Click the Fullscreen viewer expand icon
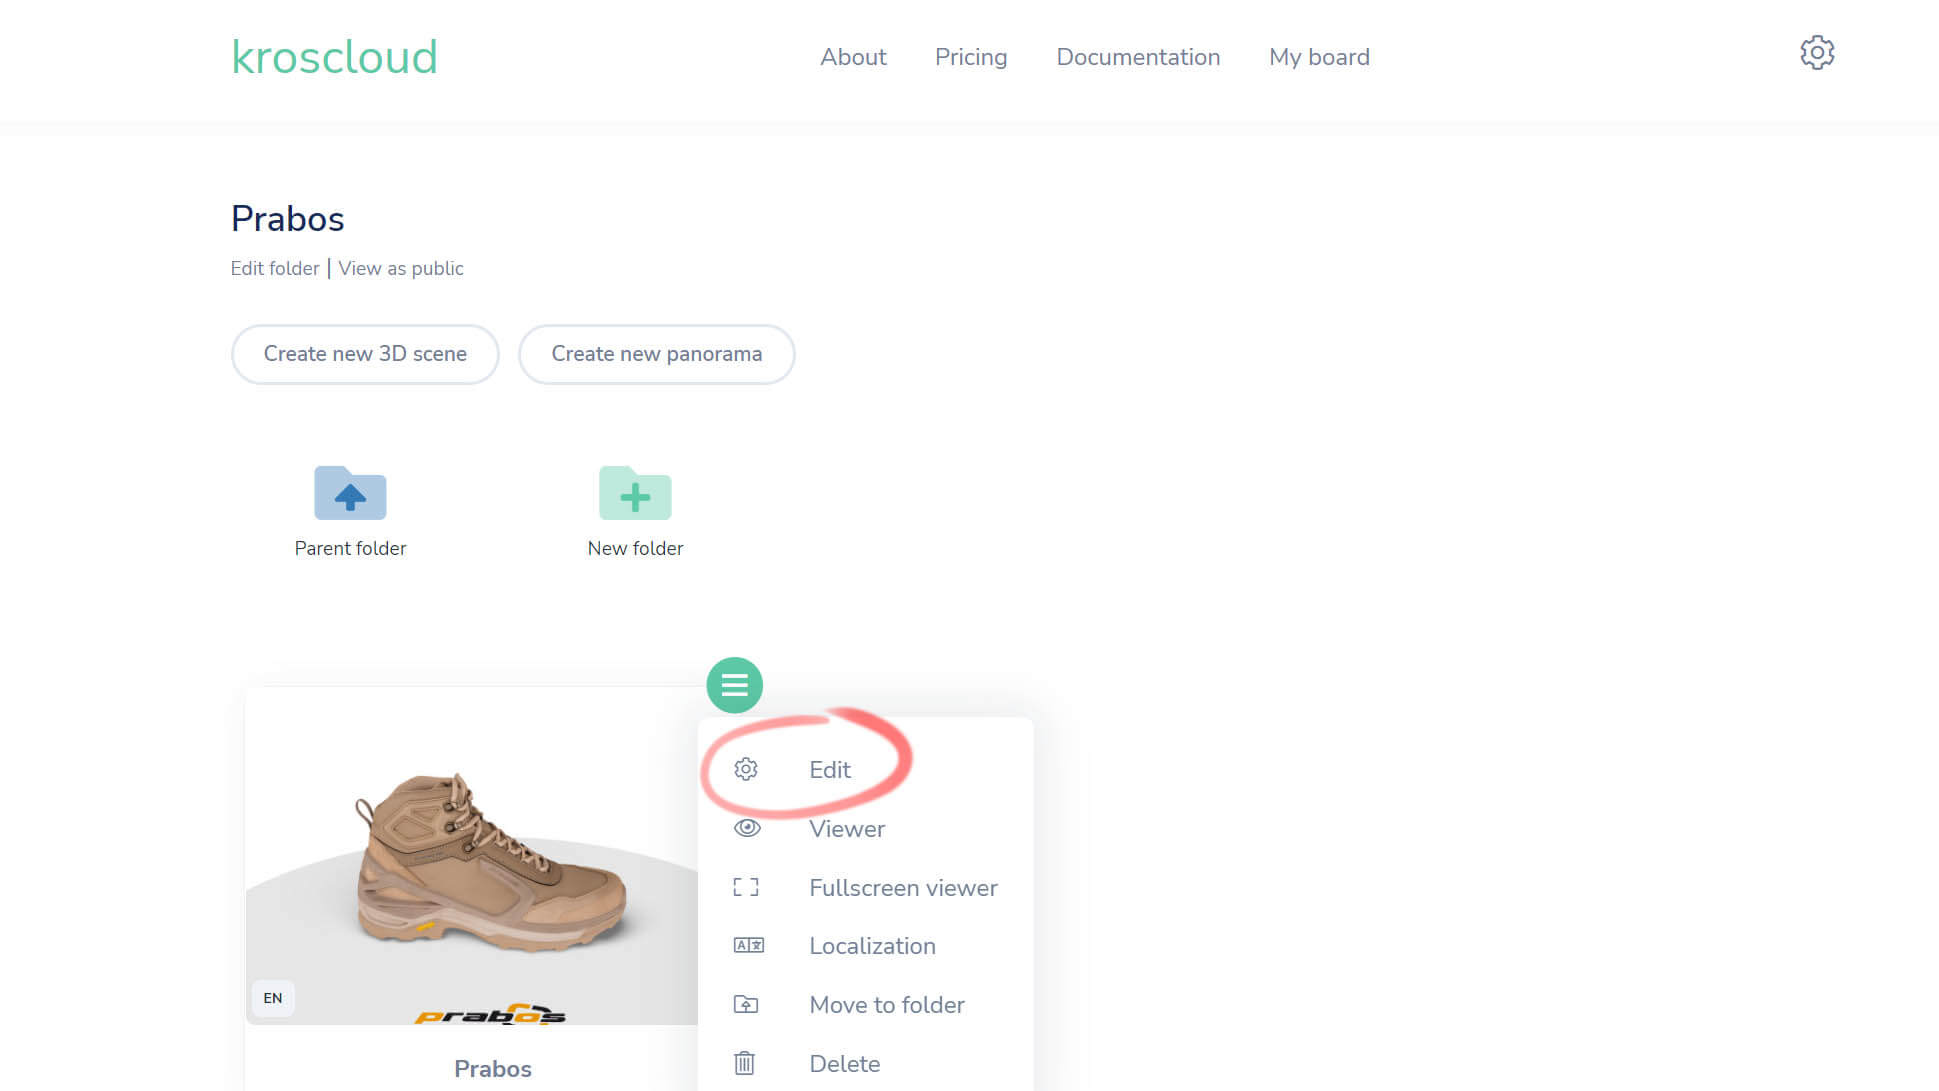This screenshot has height=1091, width=1939. pos(745,887)
